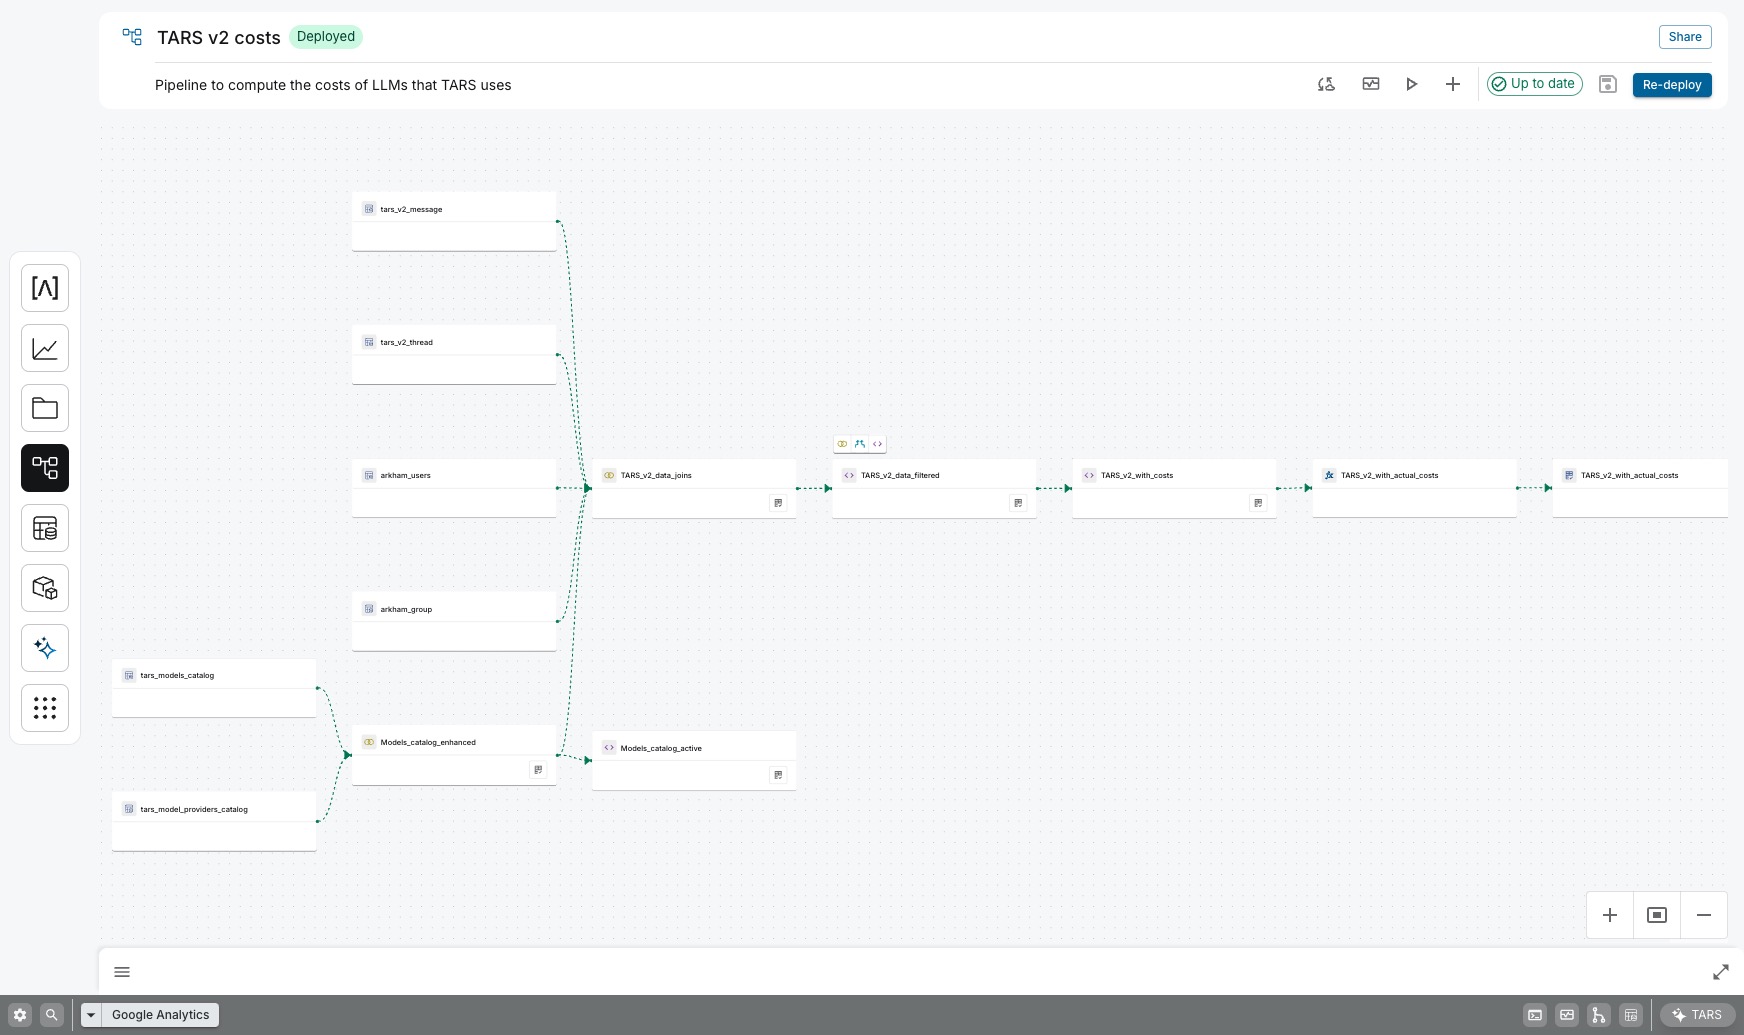The image size is (1744, 1035).
Task: Add a node with the plus icon
Action: tap(1453, 84)
